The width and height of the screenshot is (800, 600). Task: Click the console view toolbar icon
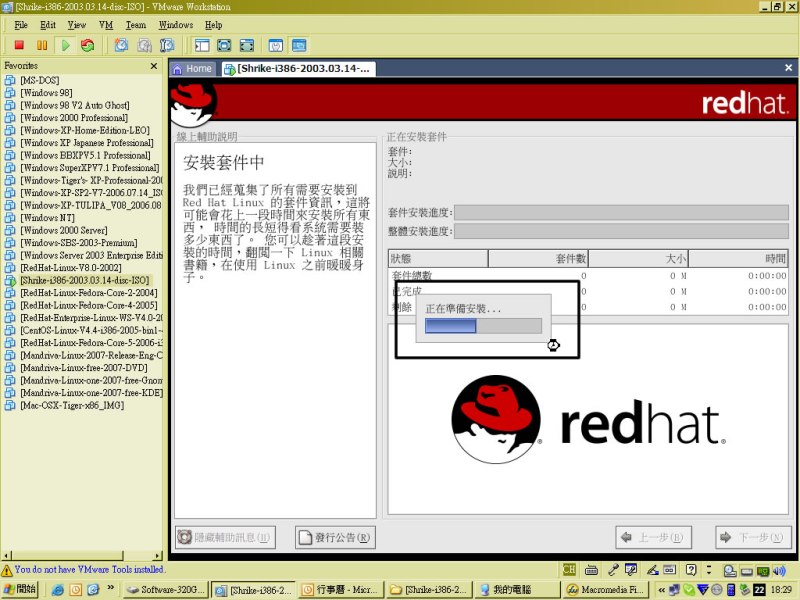pyautogui.click(x=299, y=45)
